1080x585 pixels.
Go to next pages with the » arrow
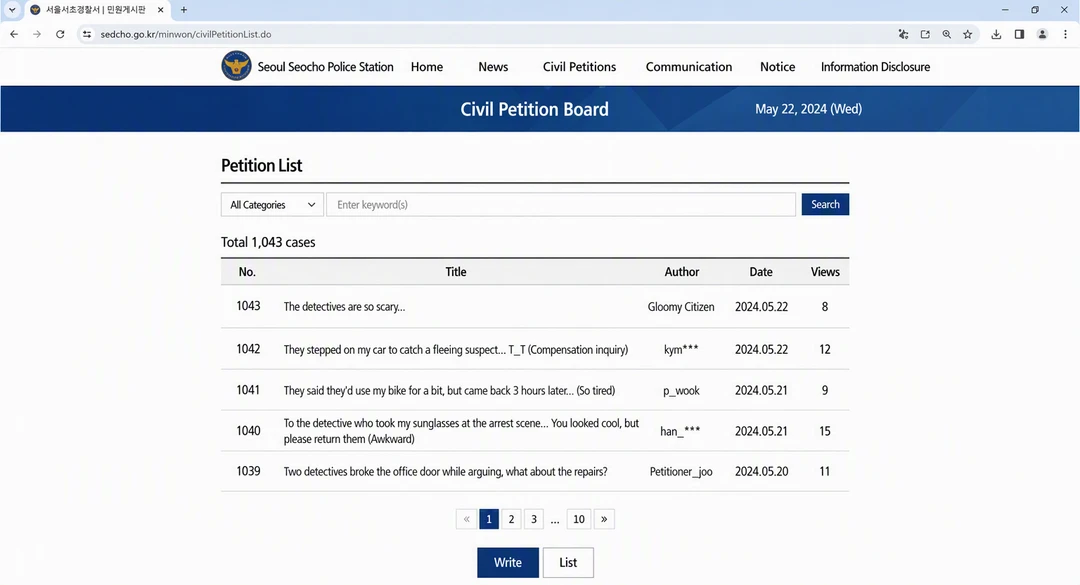pos(604,519)
